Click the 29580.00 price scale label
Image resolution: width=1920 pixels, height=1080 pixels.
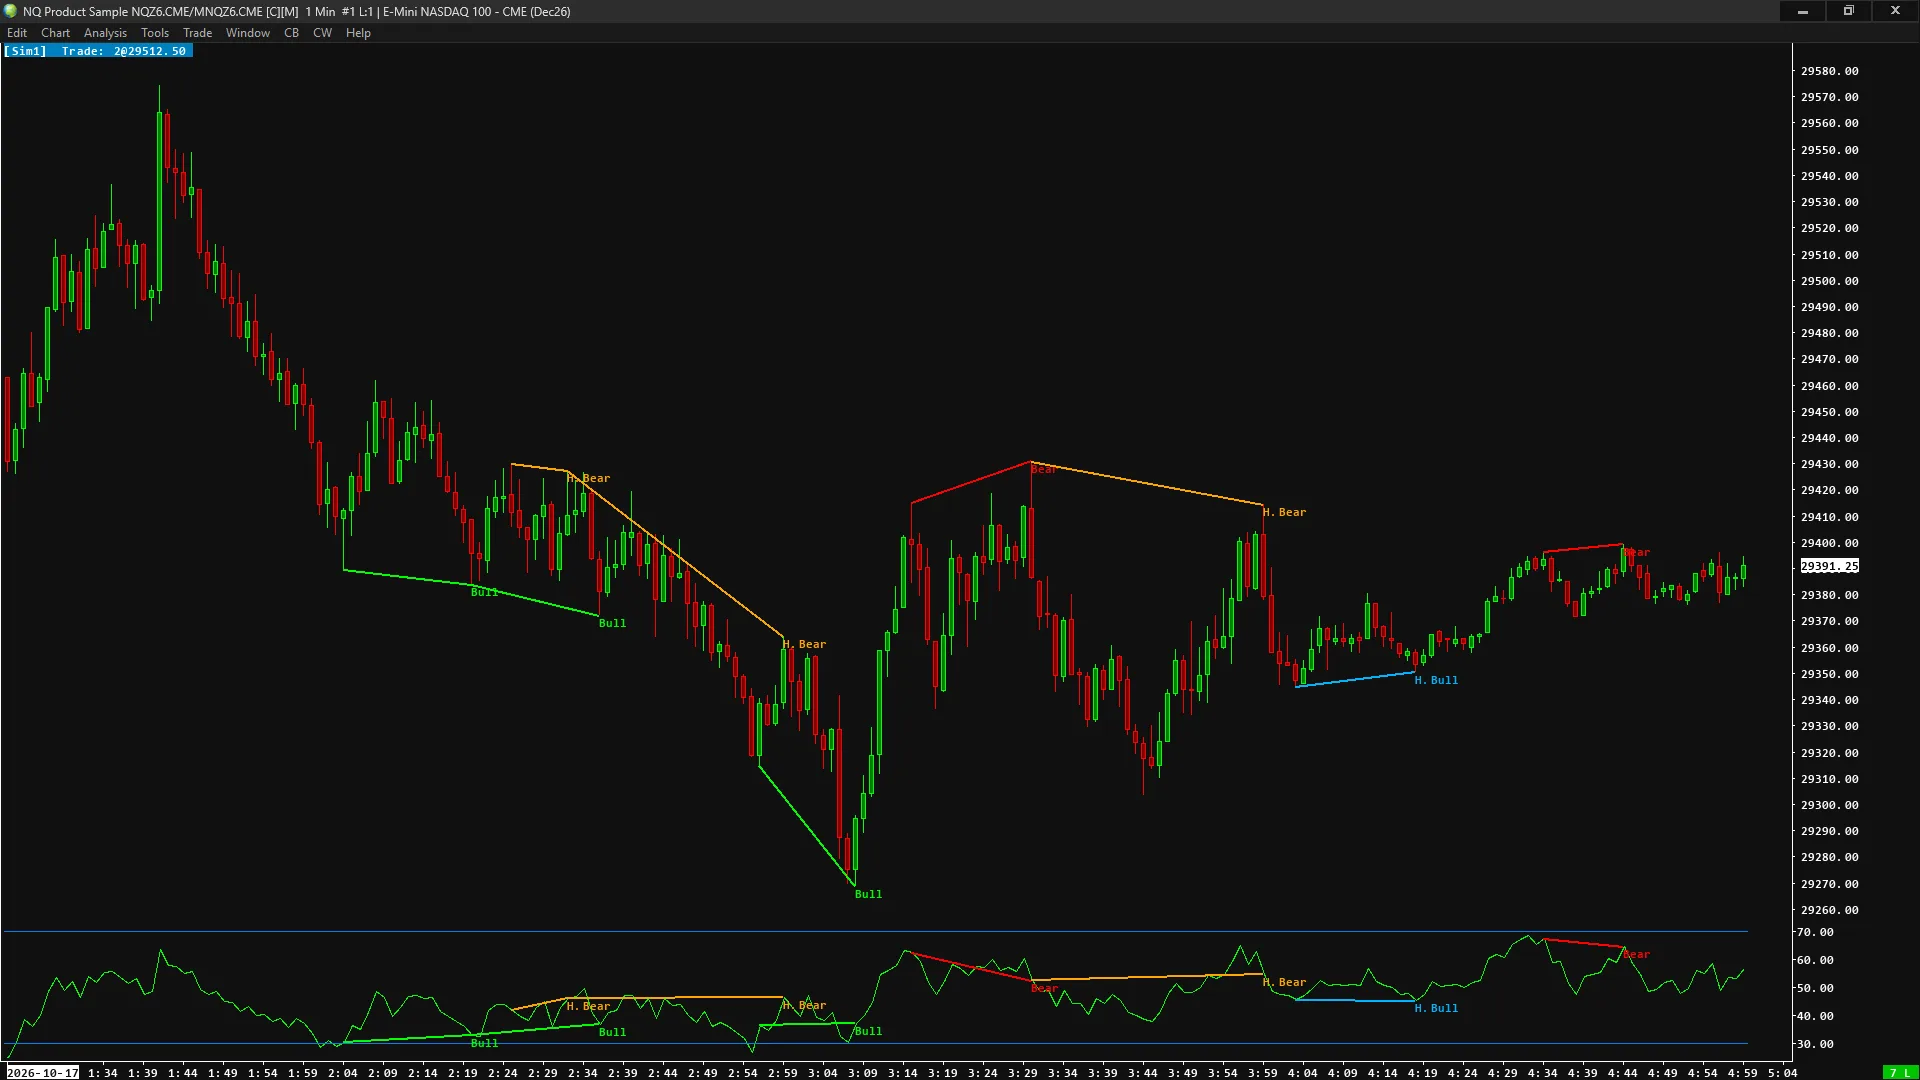[1829, 71]
